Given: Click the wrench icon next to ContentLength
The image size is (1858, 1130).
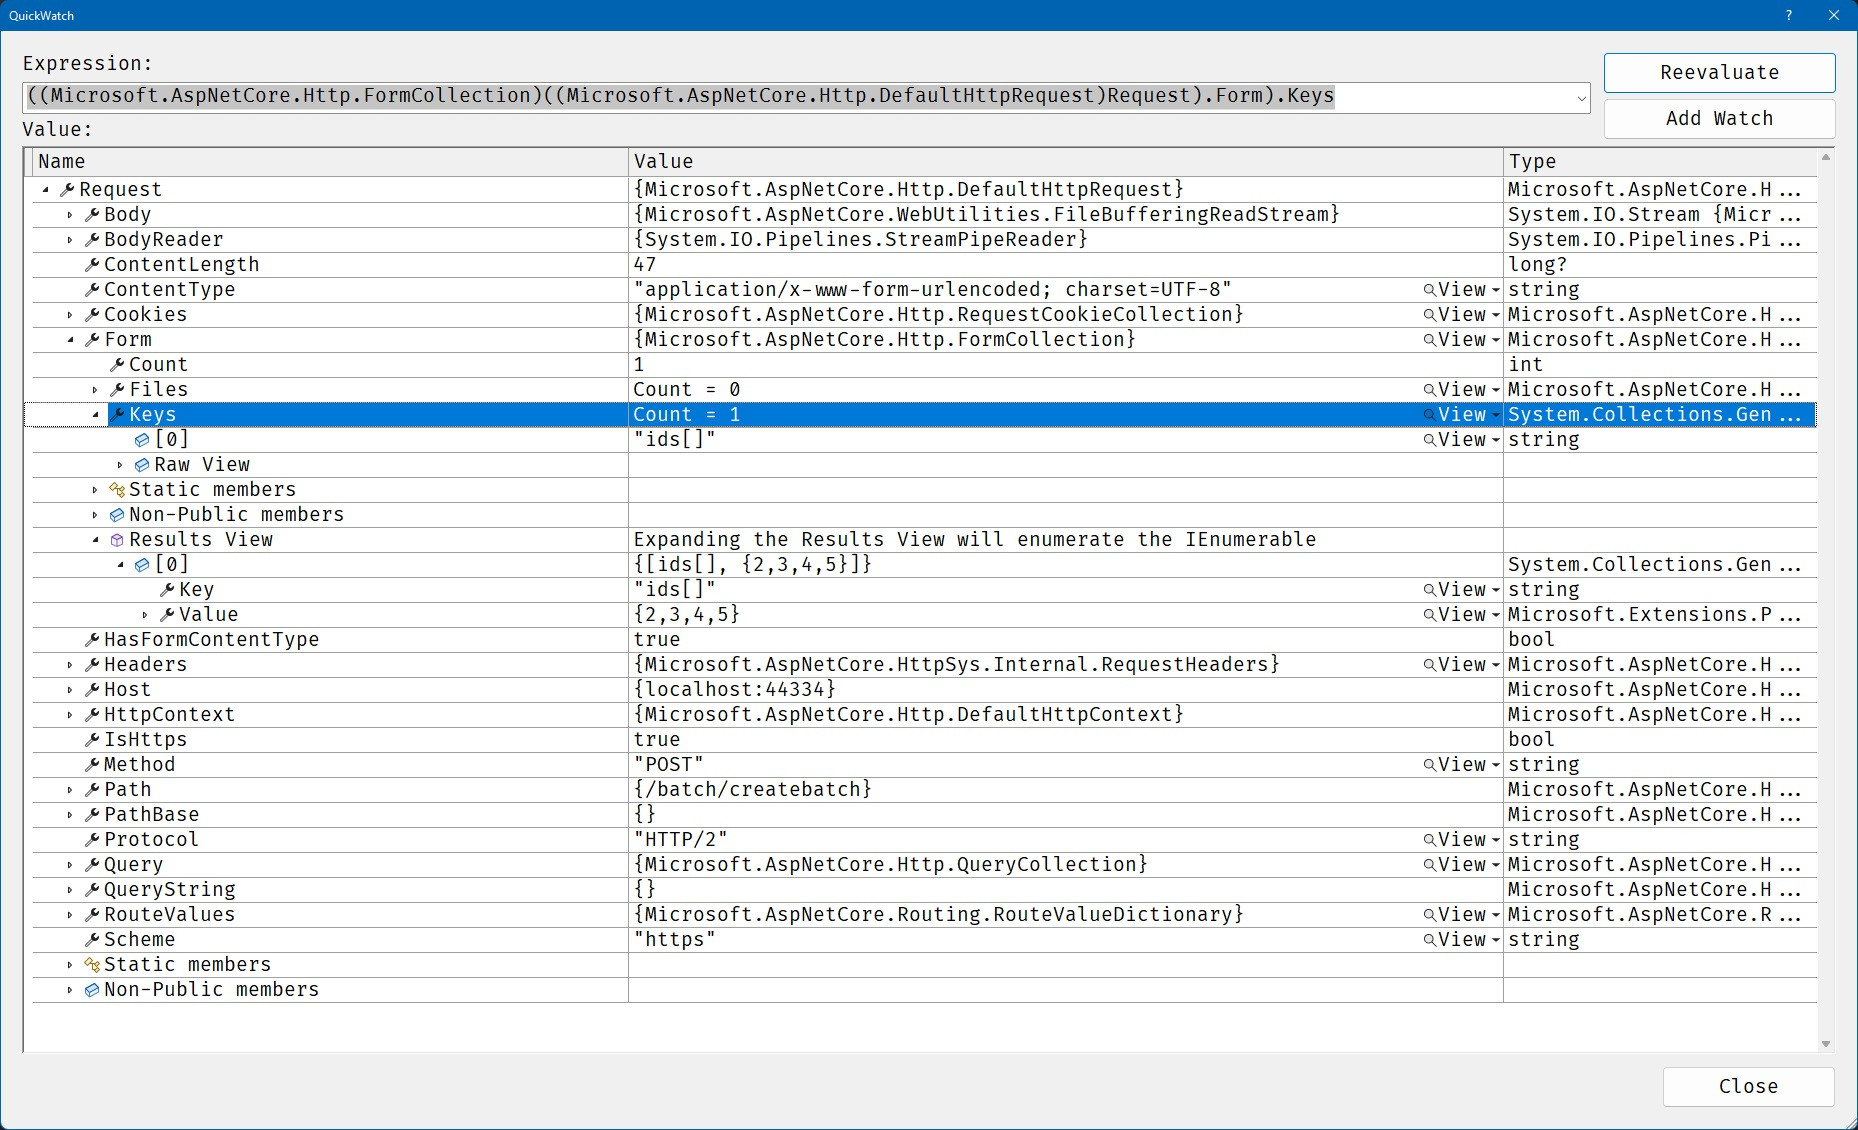Looking at the screenshot, I should point(92,265).
